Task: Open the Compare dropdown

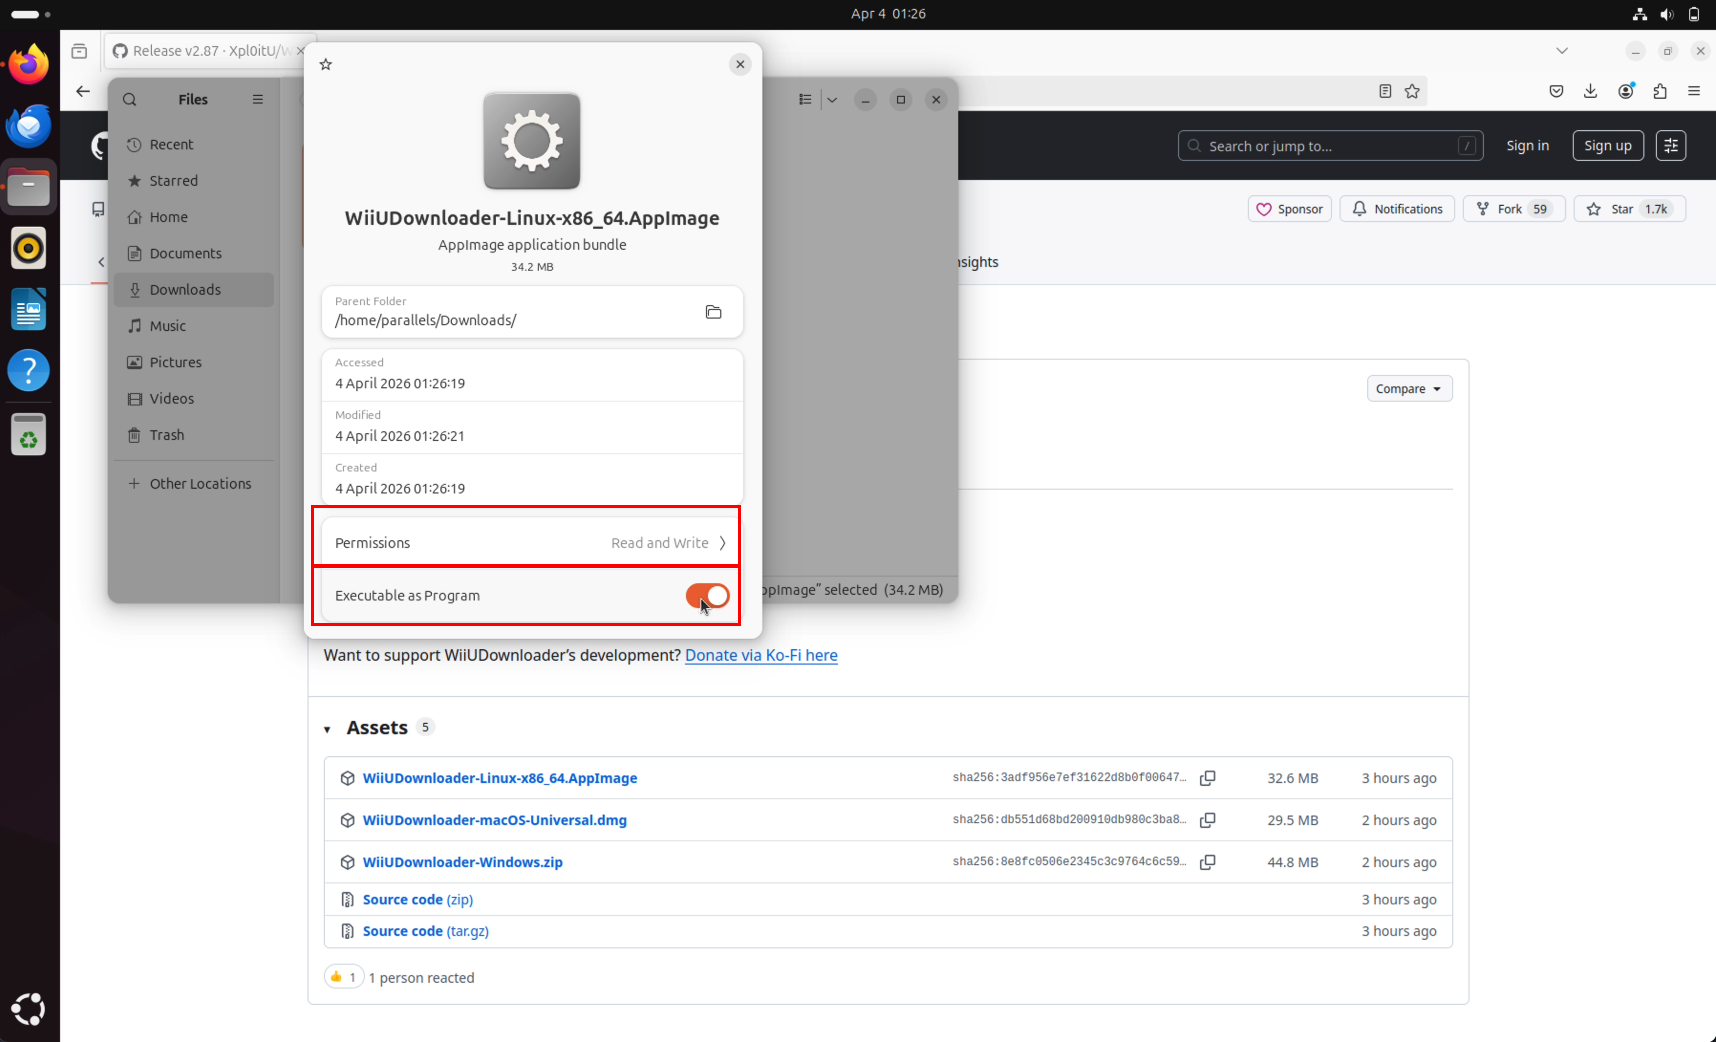Action: [x=1409, y=388]
